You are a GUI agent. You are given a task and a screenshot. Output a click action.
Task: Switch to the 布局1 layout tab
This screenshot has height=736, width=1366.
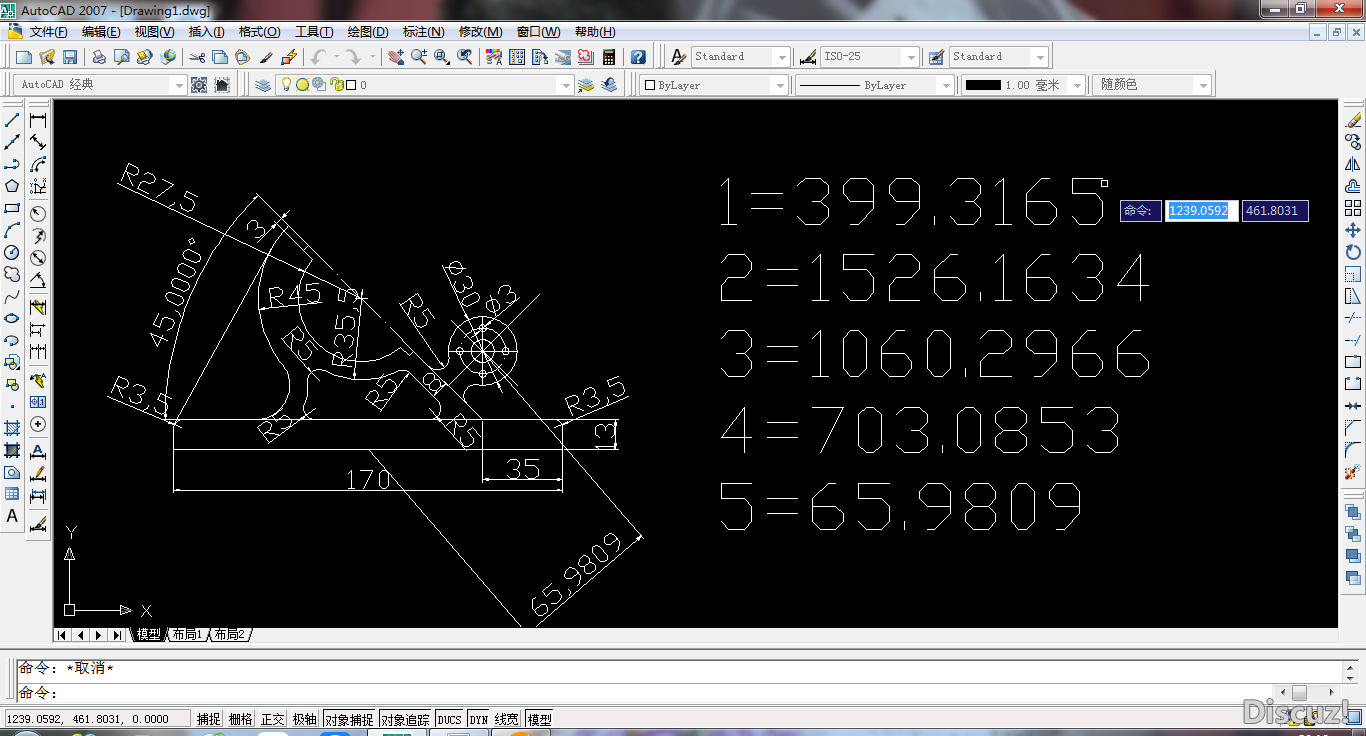click(x=187, y=634)
